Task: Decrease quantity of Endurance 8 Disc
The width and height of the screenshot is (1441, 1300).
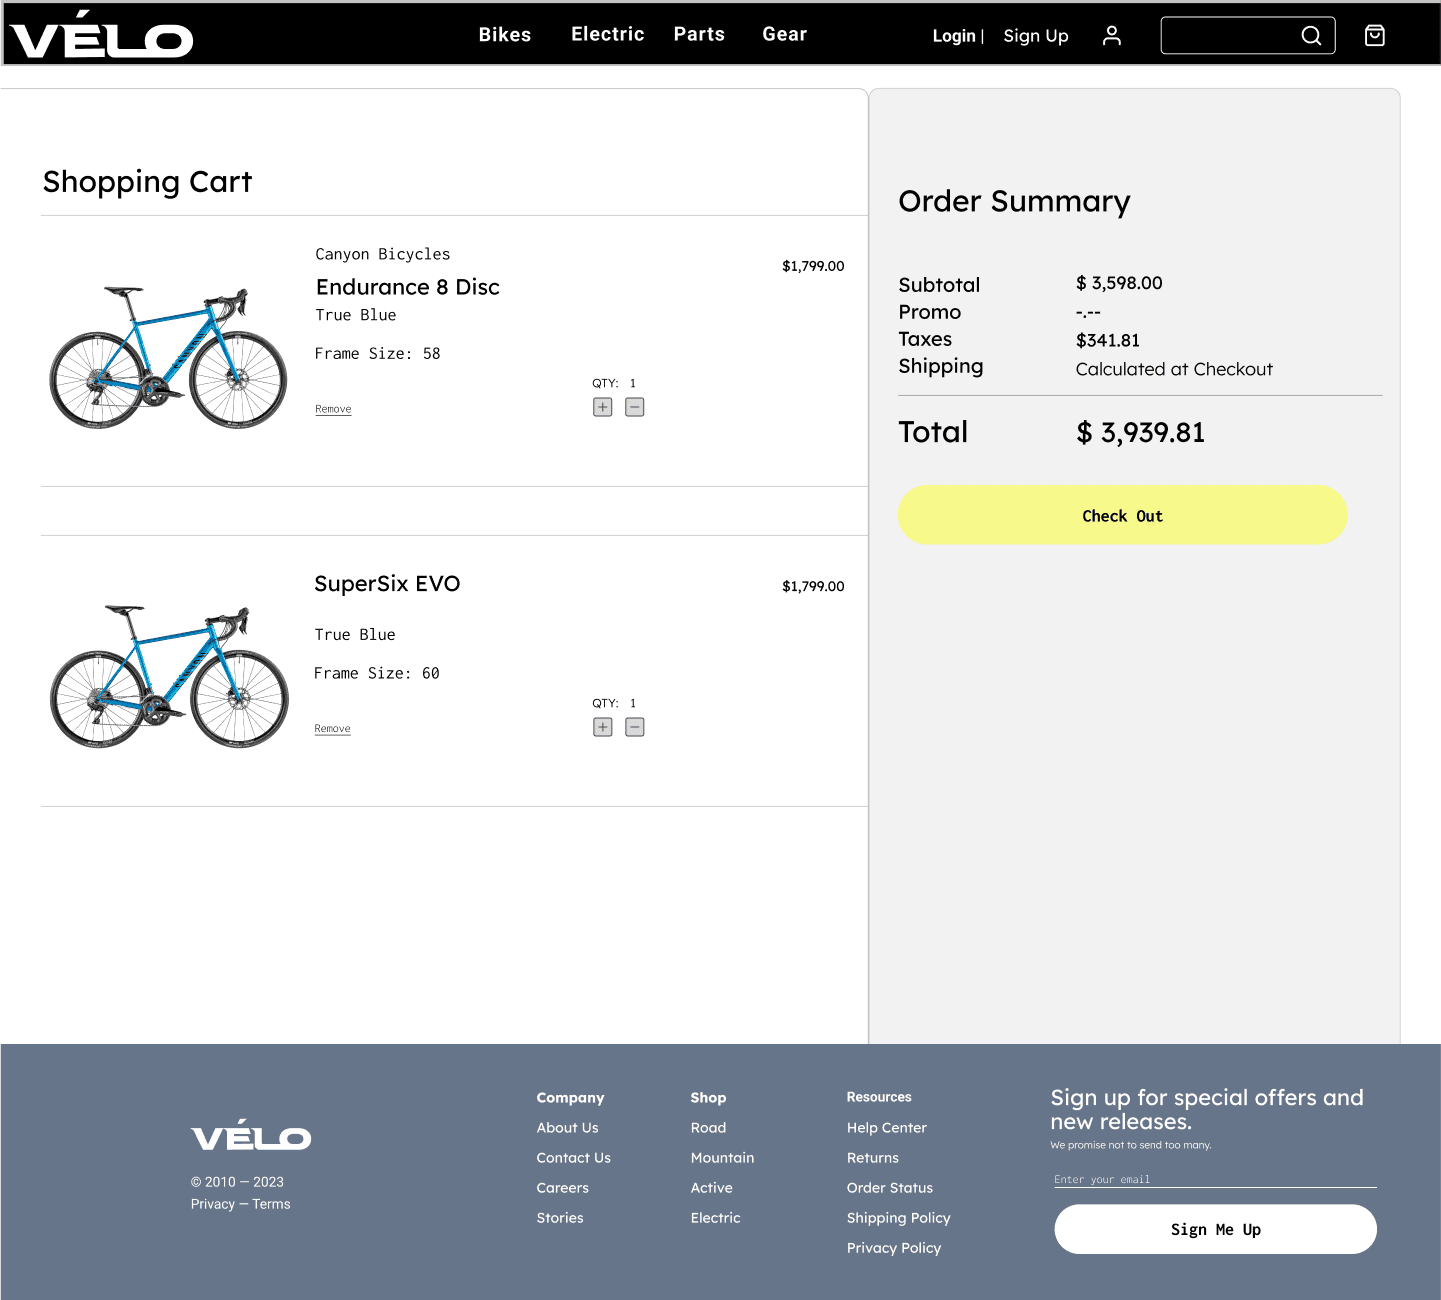Action: coord(634,407)
